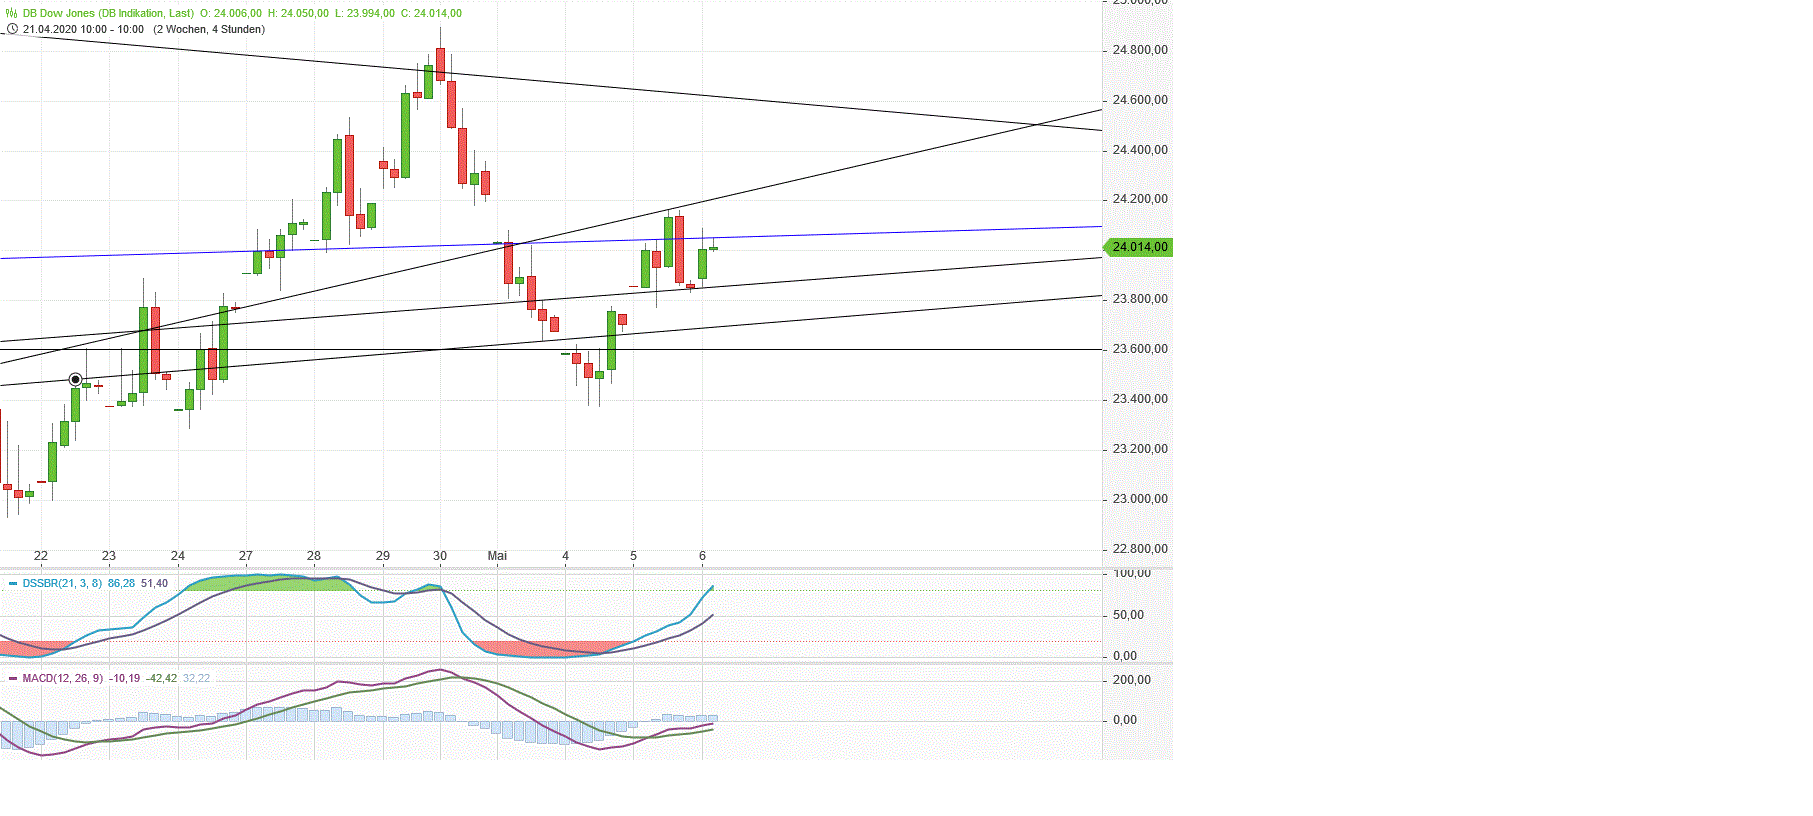Click the DSSBR value '86,28'
This screenshot has height=816, width=1813.
pyautogui.click(x=121, y=583)
